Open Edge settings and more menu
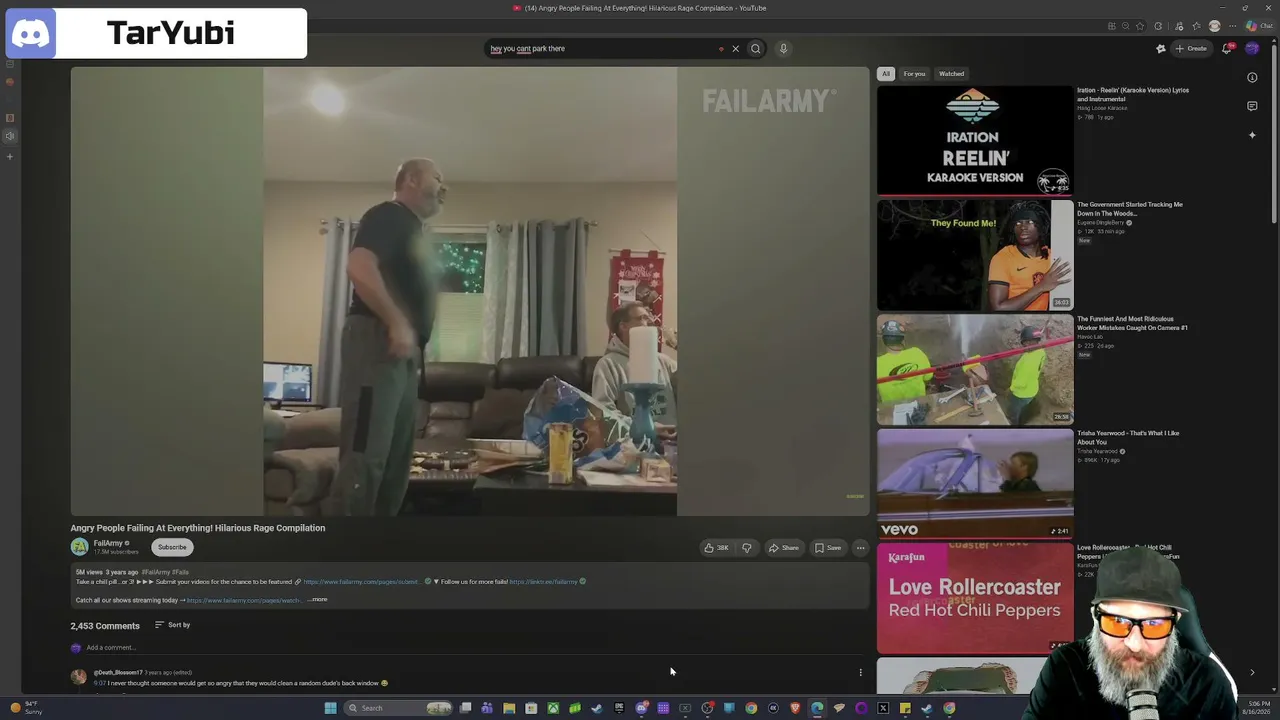This screenshot has height=720, width=1280. (x=1232, y=26)
